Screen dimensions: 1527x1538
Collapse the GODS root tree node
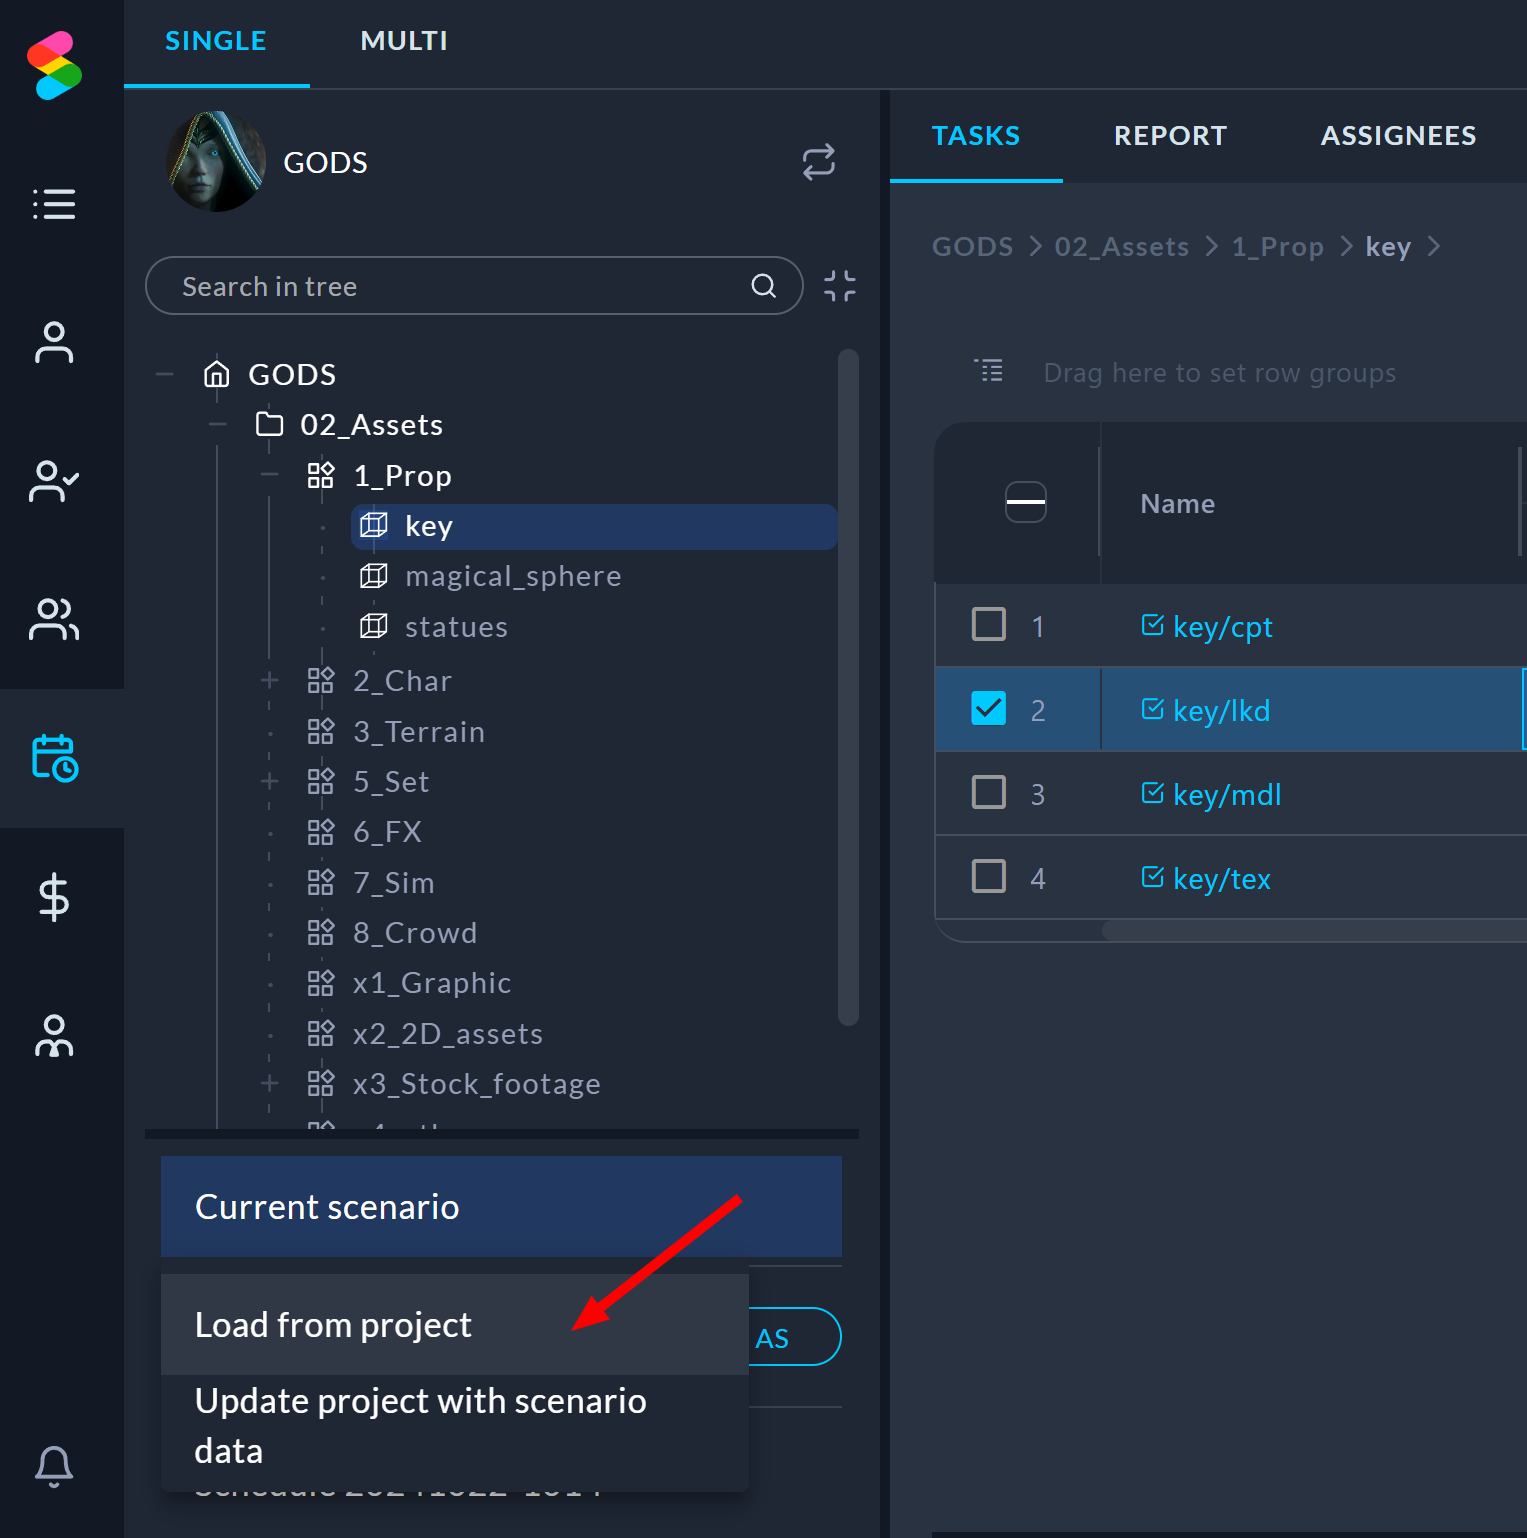coord(165,375)
